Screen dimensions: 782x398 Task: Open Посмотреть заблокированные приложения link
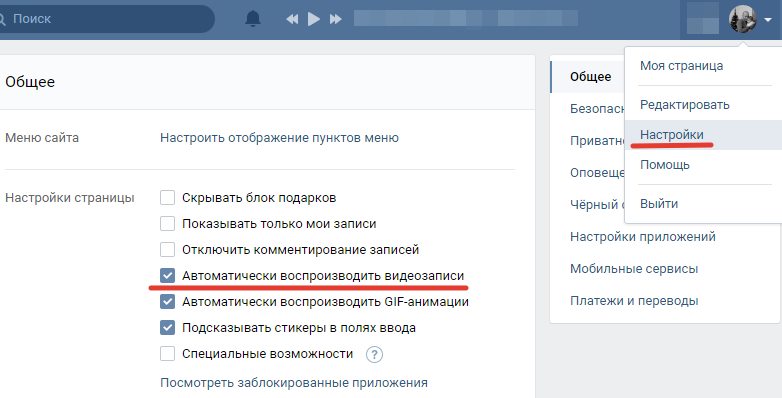(294, 383)
